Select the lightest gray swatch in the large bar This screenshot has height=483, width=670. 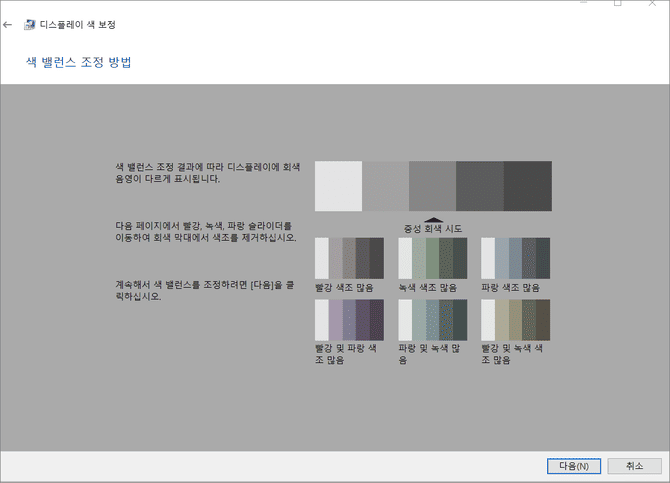tap(338, 186)
